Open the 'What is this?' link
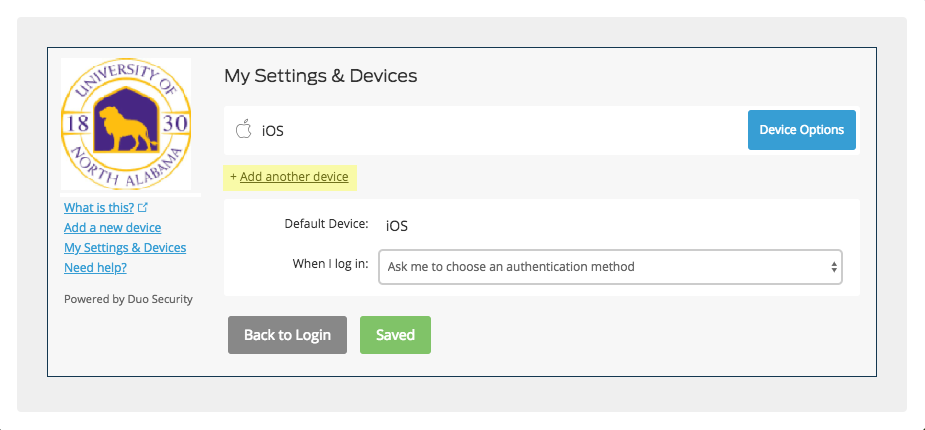Image resolution: width=925 pixels, height=430 pixels. click(x=99, y=208)
